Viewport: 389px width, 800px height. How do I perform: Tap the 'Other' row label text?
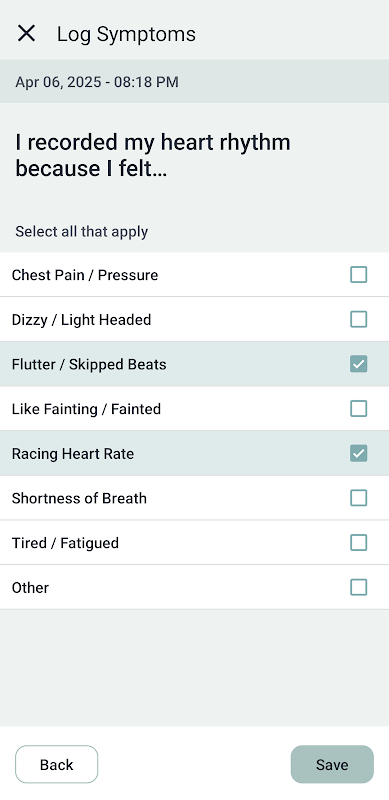pyautogui.click(x=30, y=587)
